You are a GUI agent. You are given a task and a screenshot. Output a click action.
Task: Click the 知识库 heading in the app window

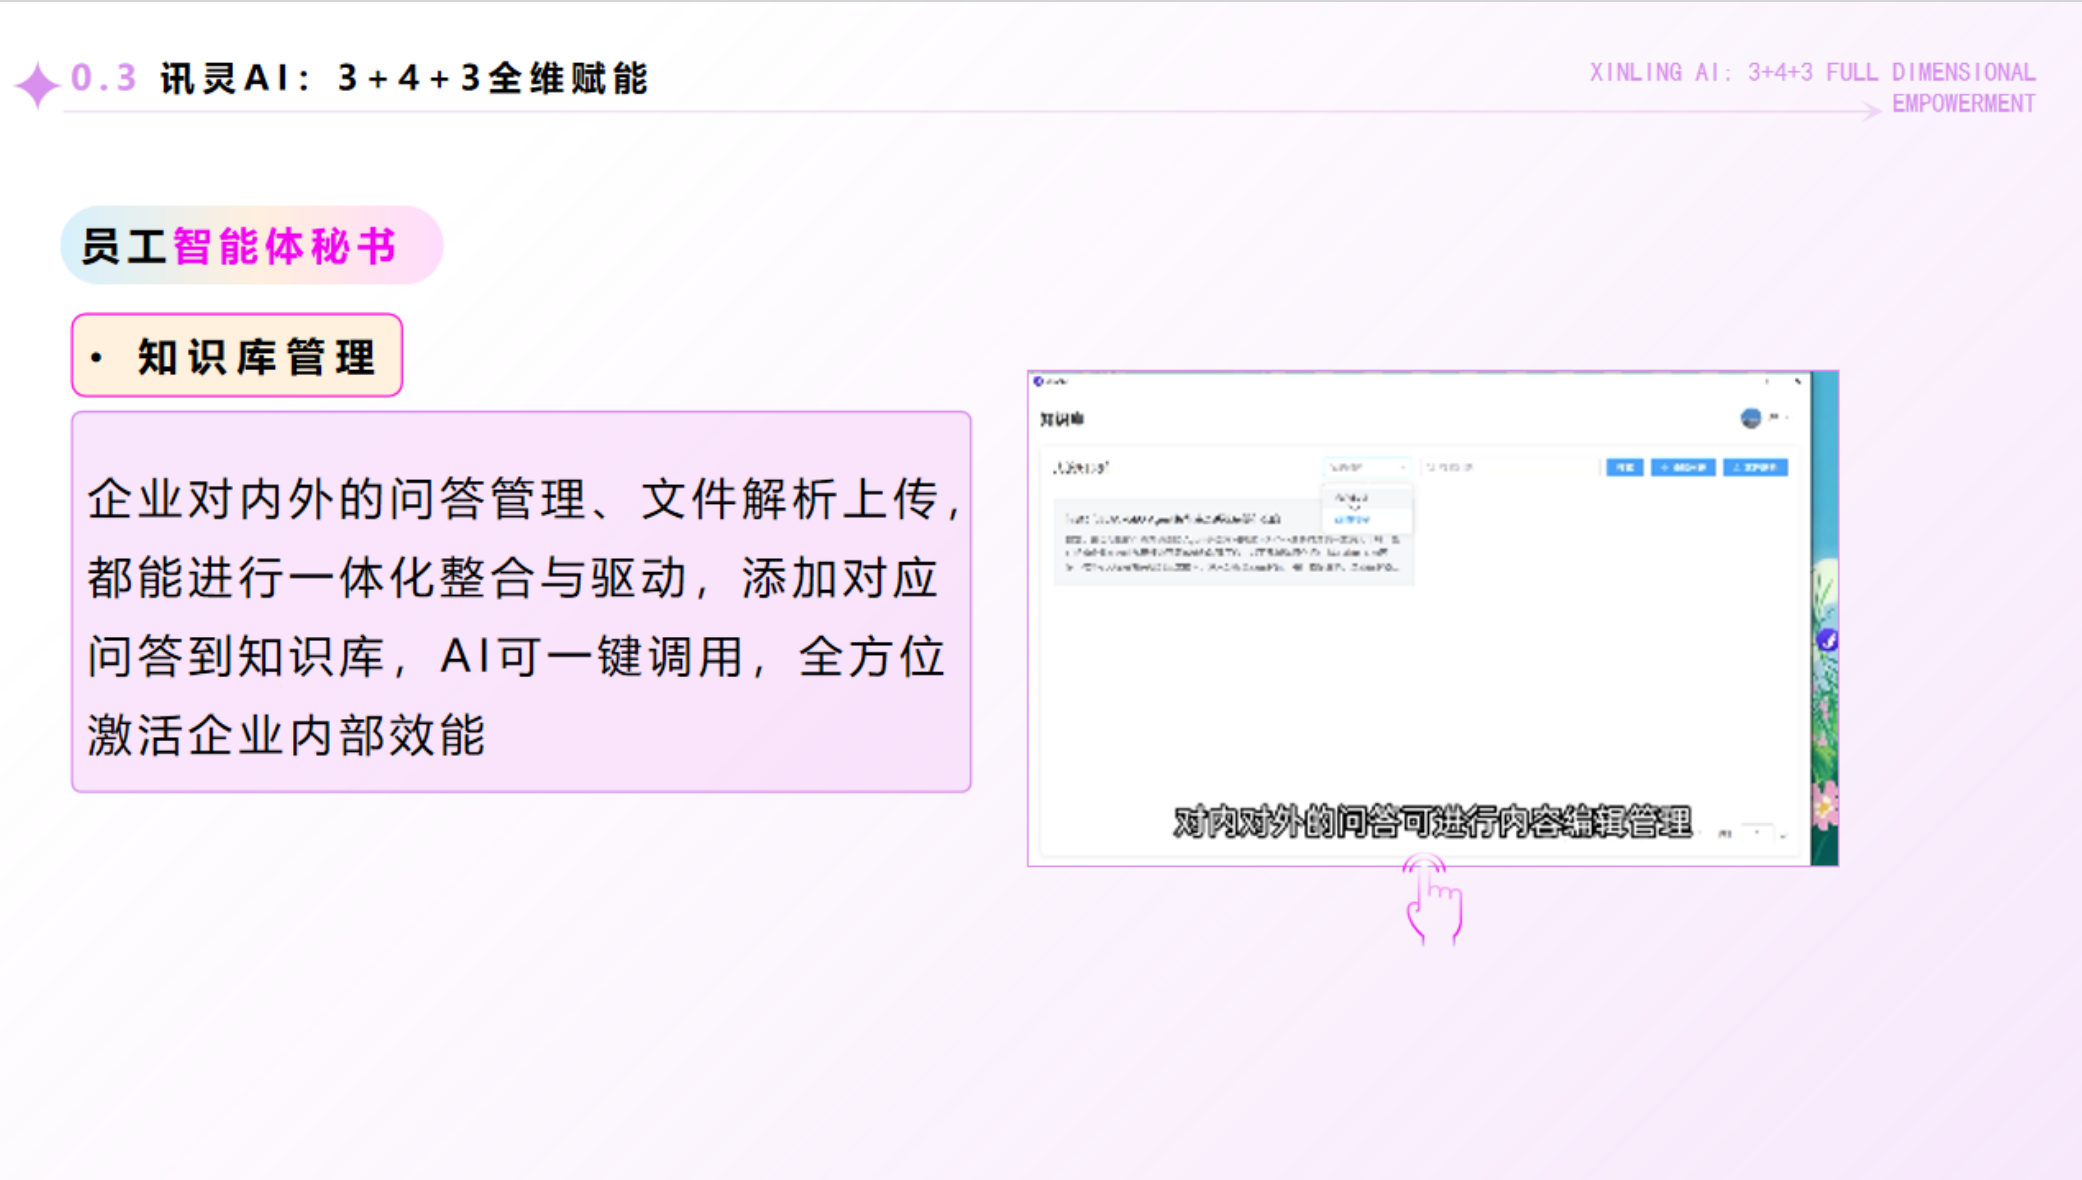point(1061,419)
